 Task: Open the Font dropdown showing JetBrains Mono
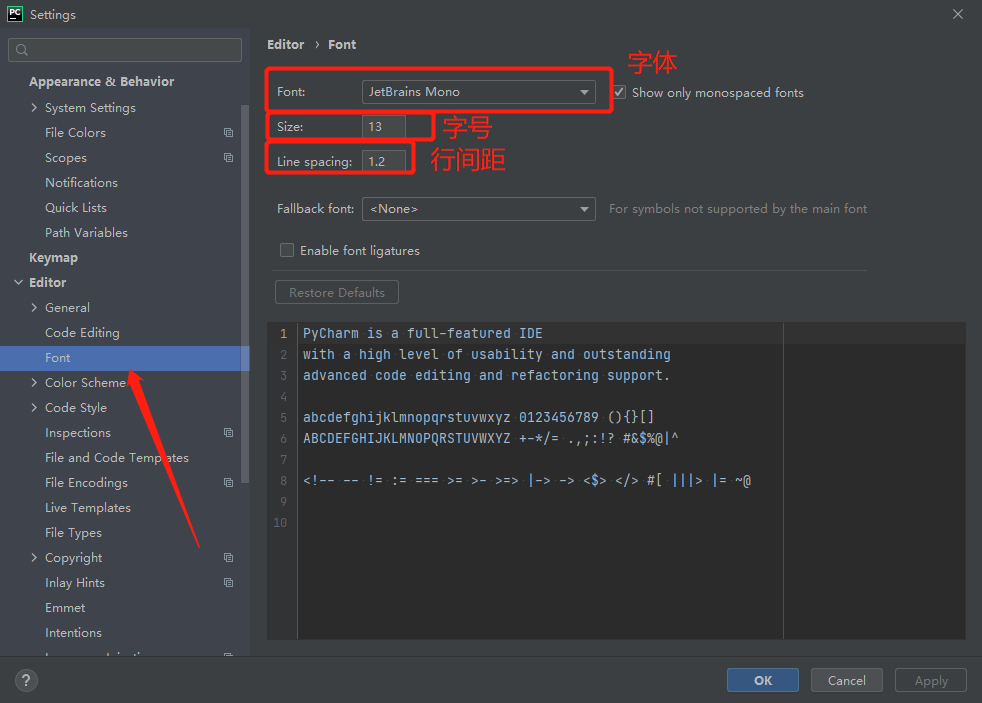pos(478,91)
